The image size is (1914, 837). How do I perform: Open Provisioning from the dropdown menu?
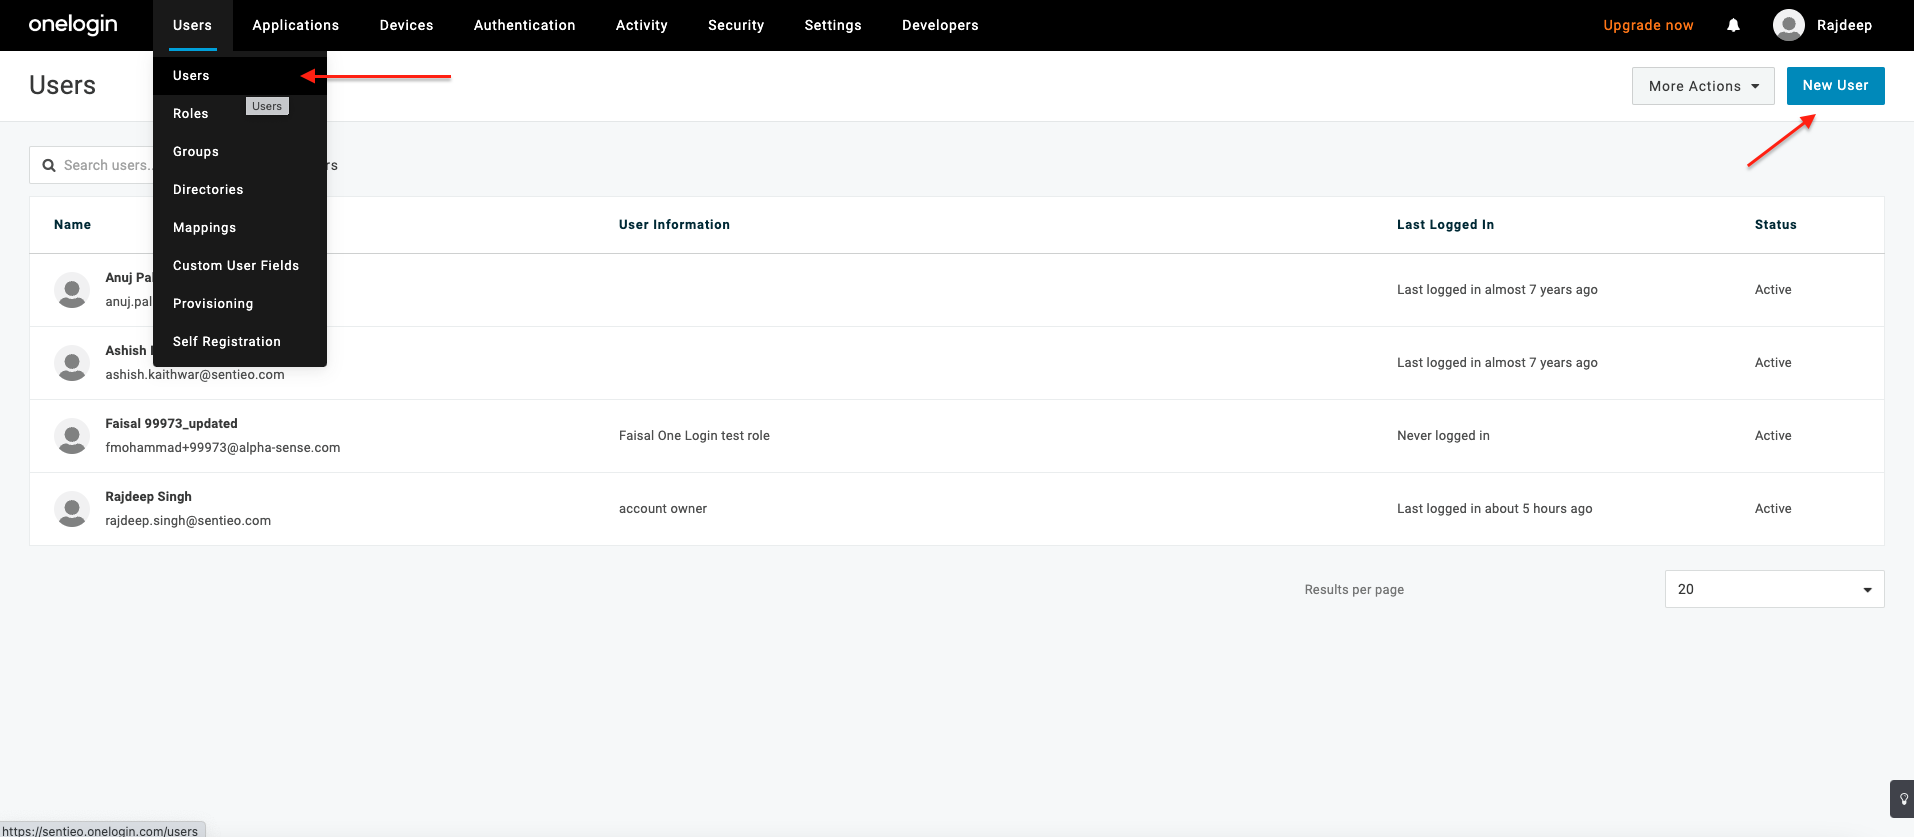212,304
